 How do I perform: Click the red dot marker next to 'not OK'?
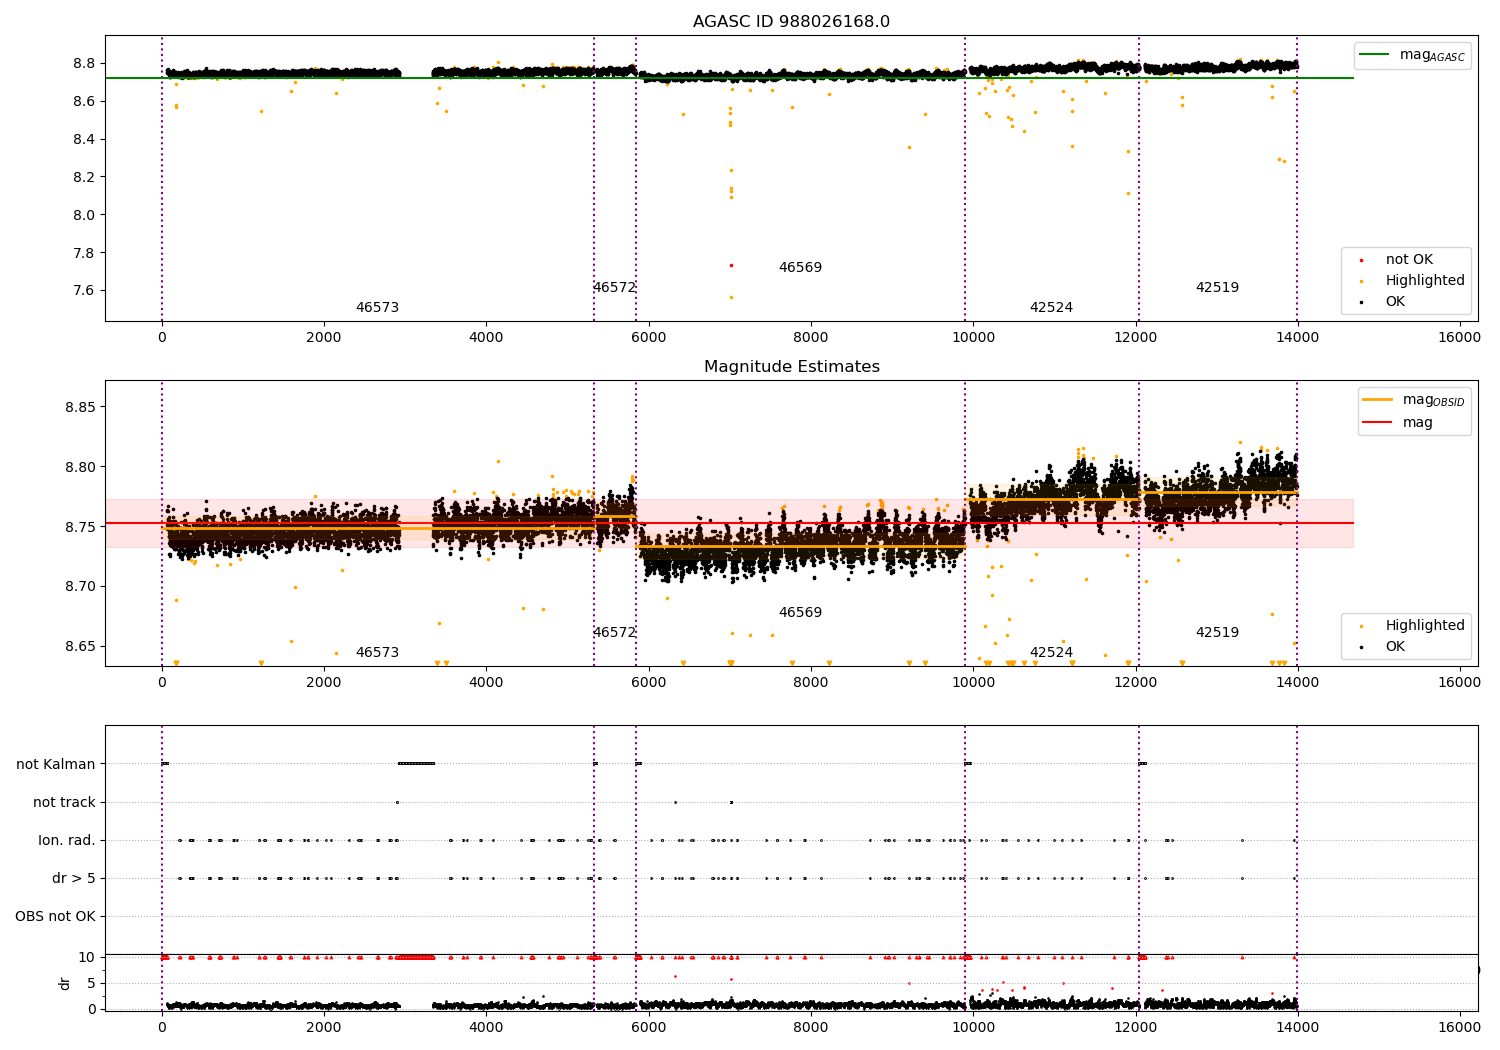click(1361, 261)
